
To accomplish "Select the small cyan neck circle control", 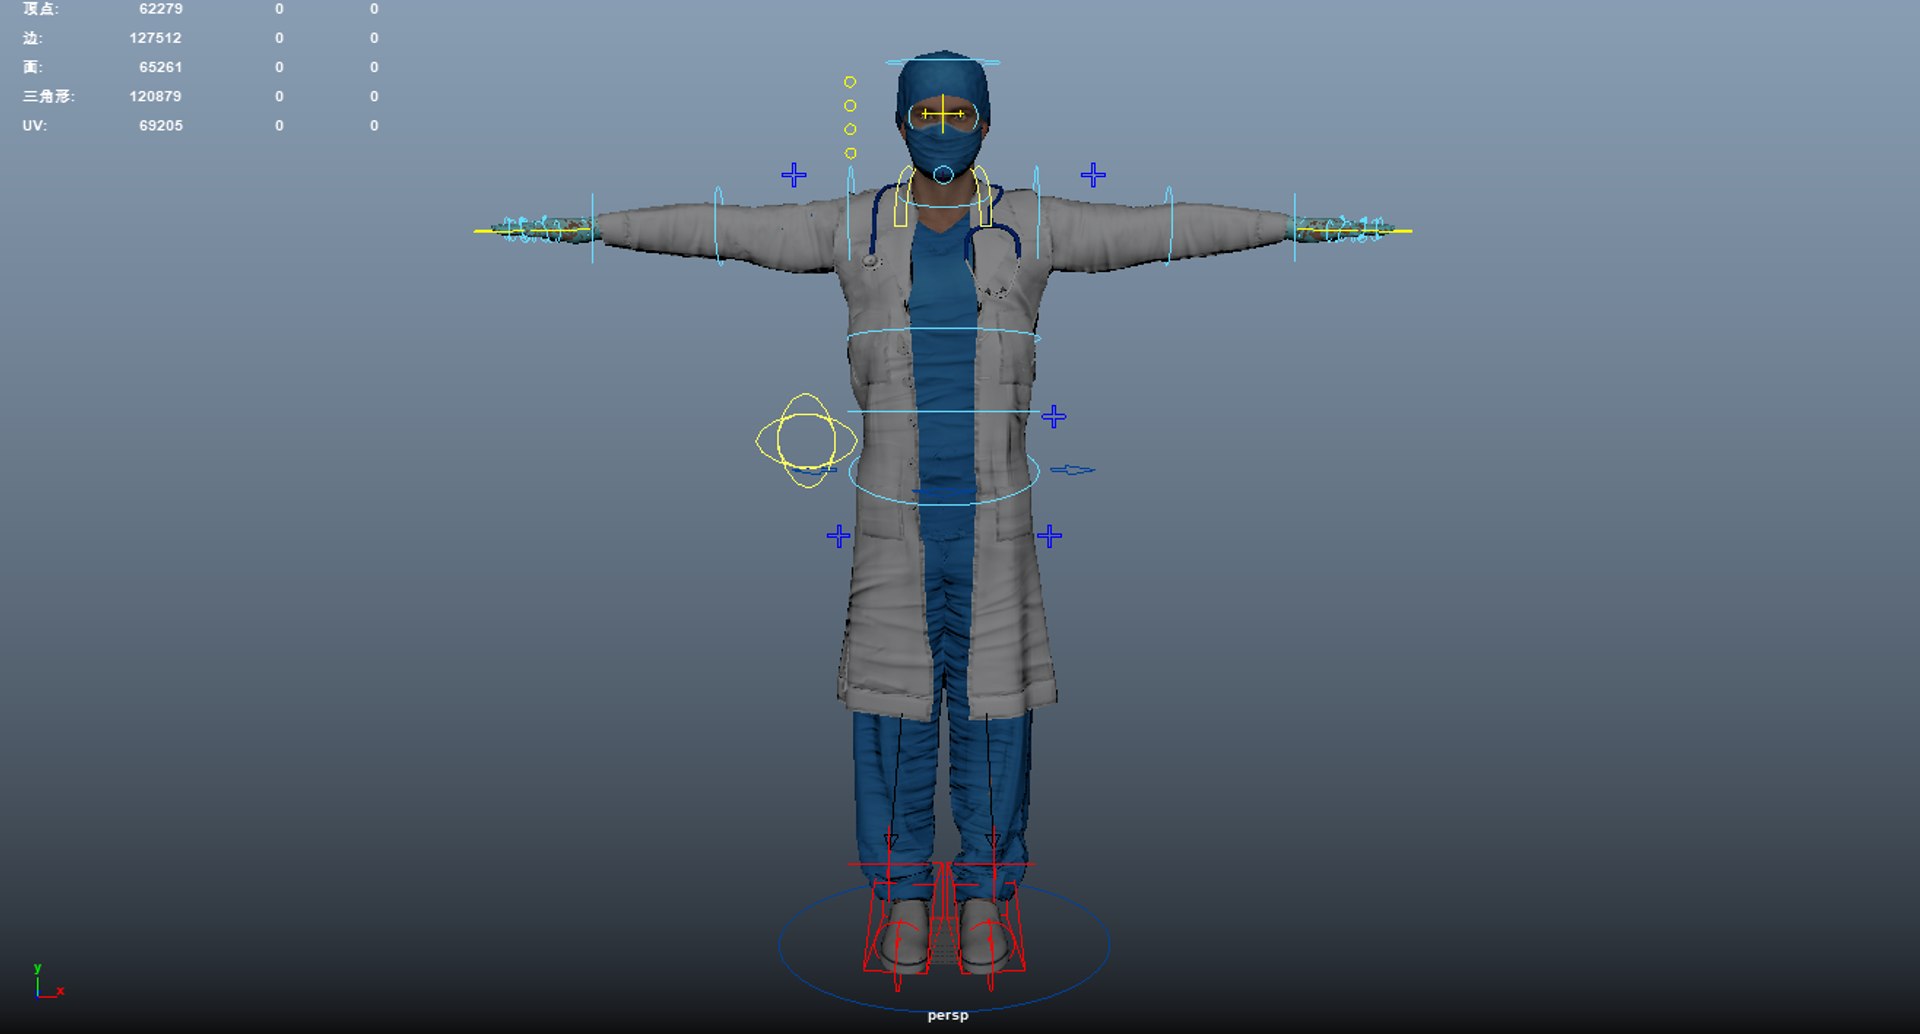I will (x=943, y=175).
